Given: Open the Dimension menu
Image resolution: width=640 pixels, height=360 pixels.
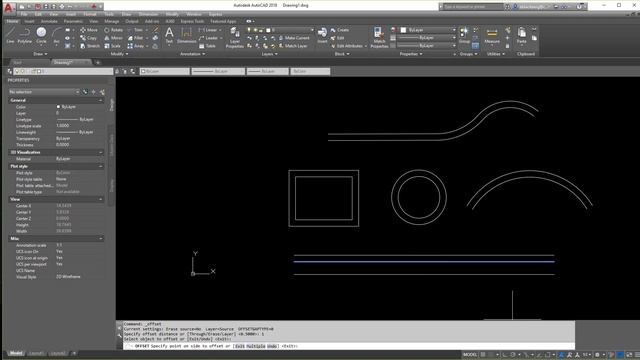Looking at the screenshot, I should click(x=148, y=14).
